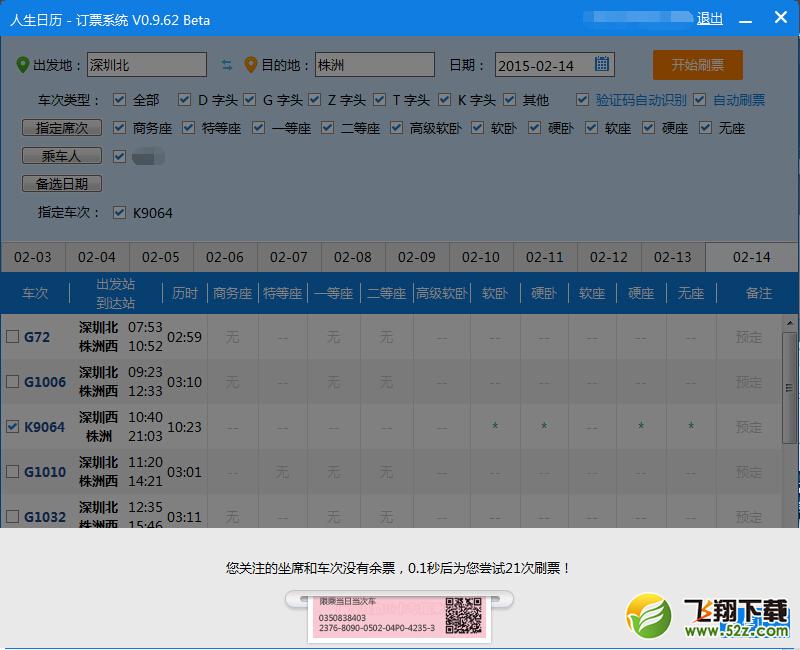Image resolution: width=800 pixels, height=650 pixels.
Task: Click 预定 for train G72
Action: click(748, 337)
